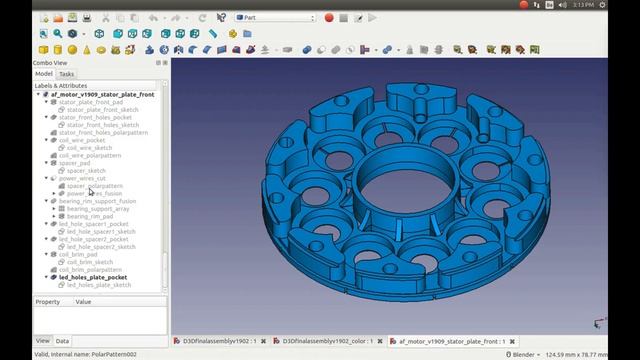Screen dimensions: 640x360
Task: Save the document icon
Action: click(x=72, y=18)
